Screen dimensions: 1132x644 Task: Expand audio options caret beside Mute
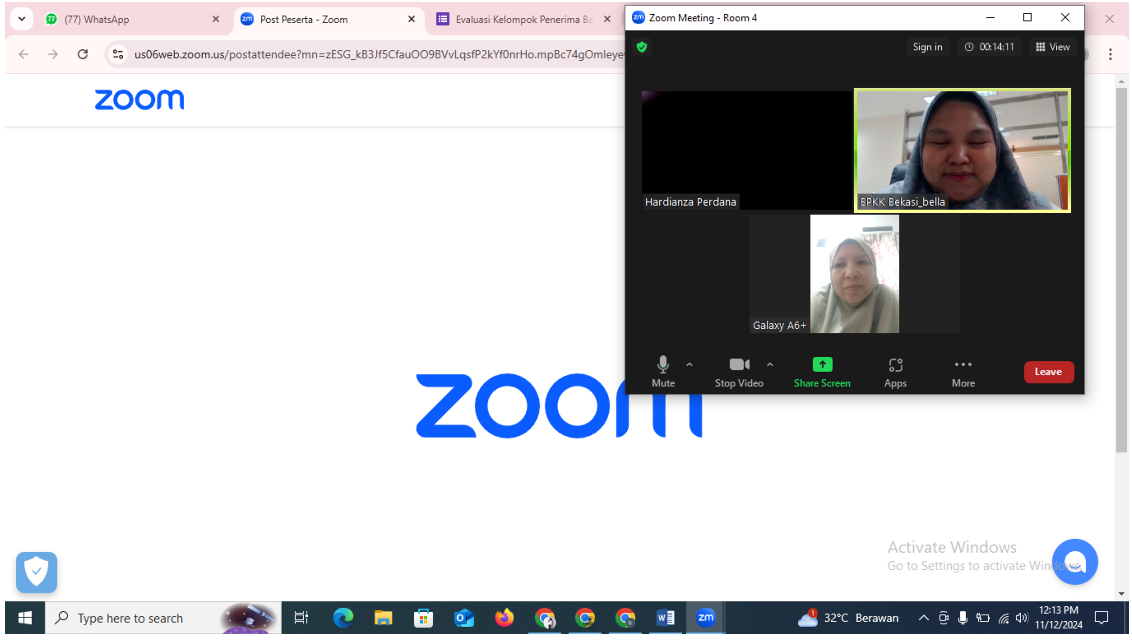[689, 365]
